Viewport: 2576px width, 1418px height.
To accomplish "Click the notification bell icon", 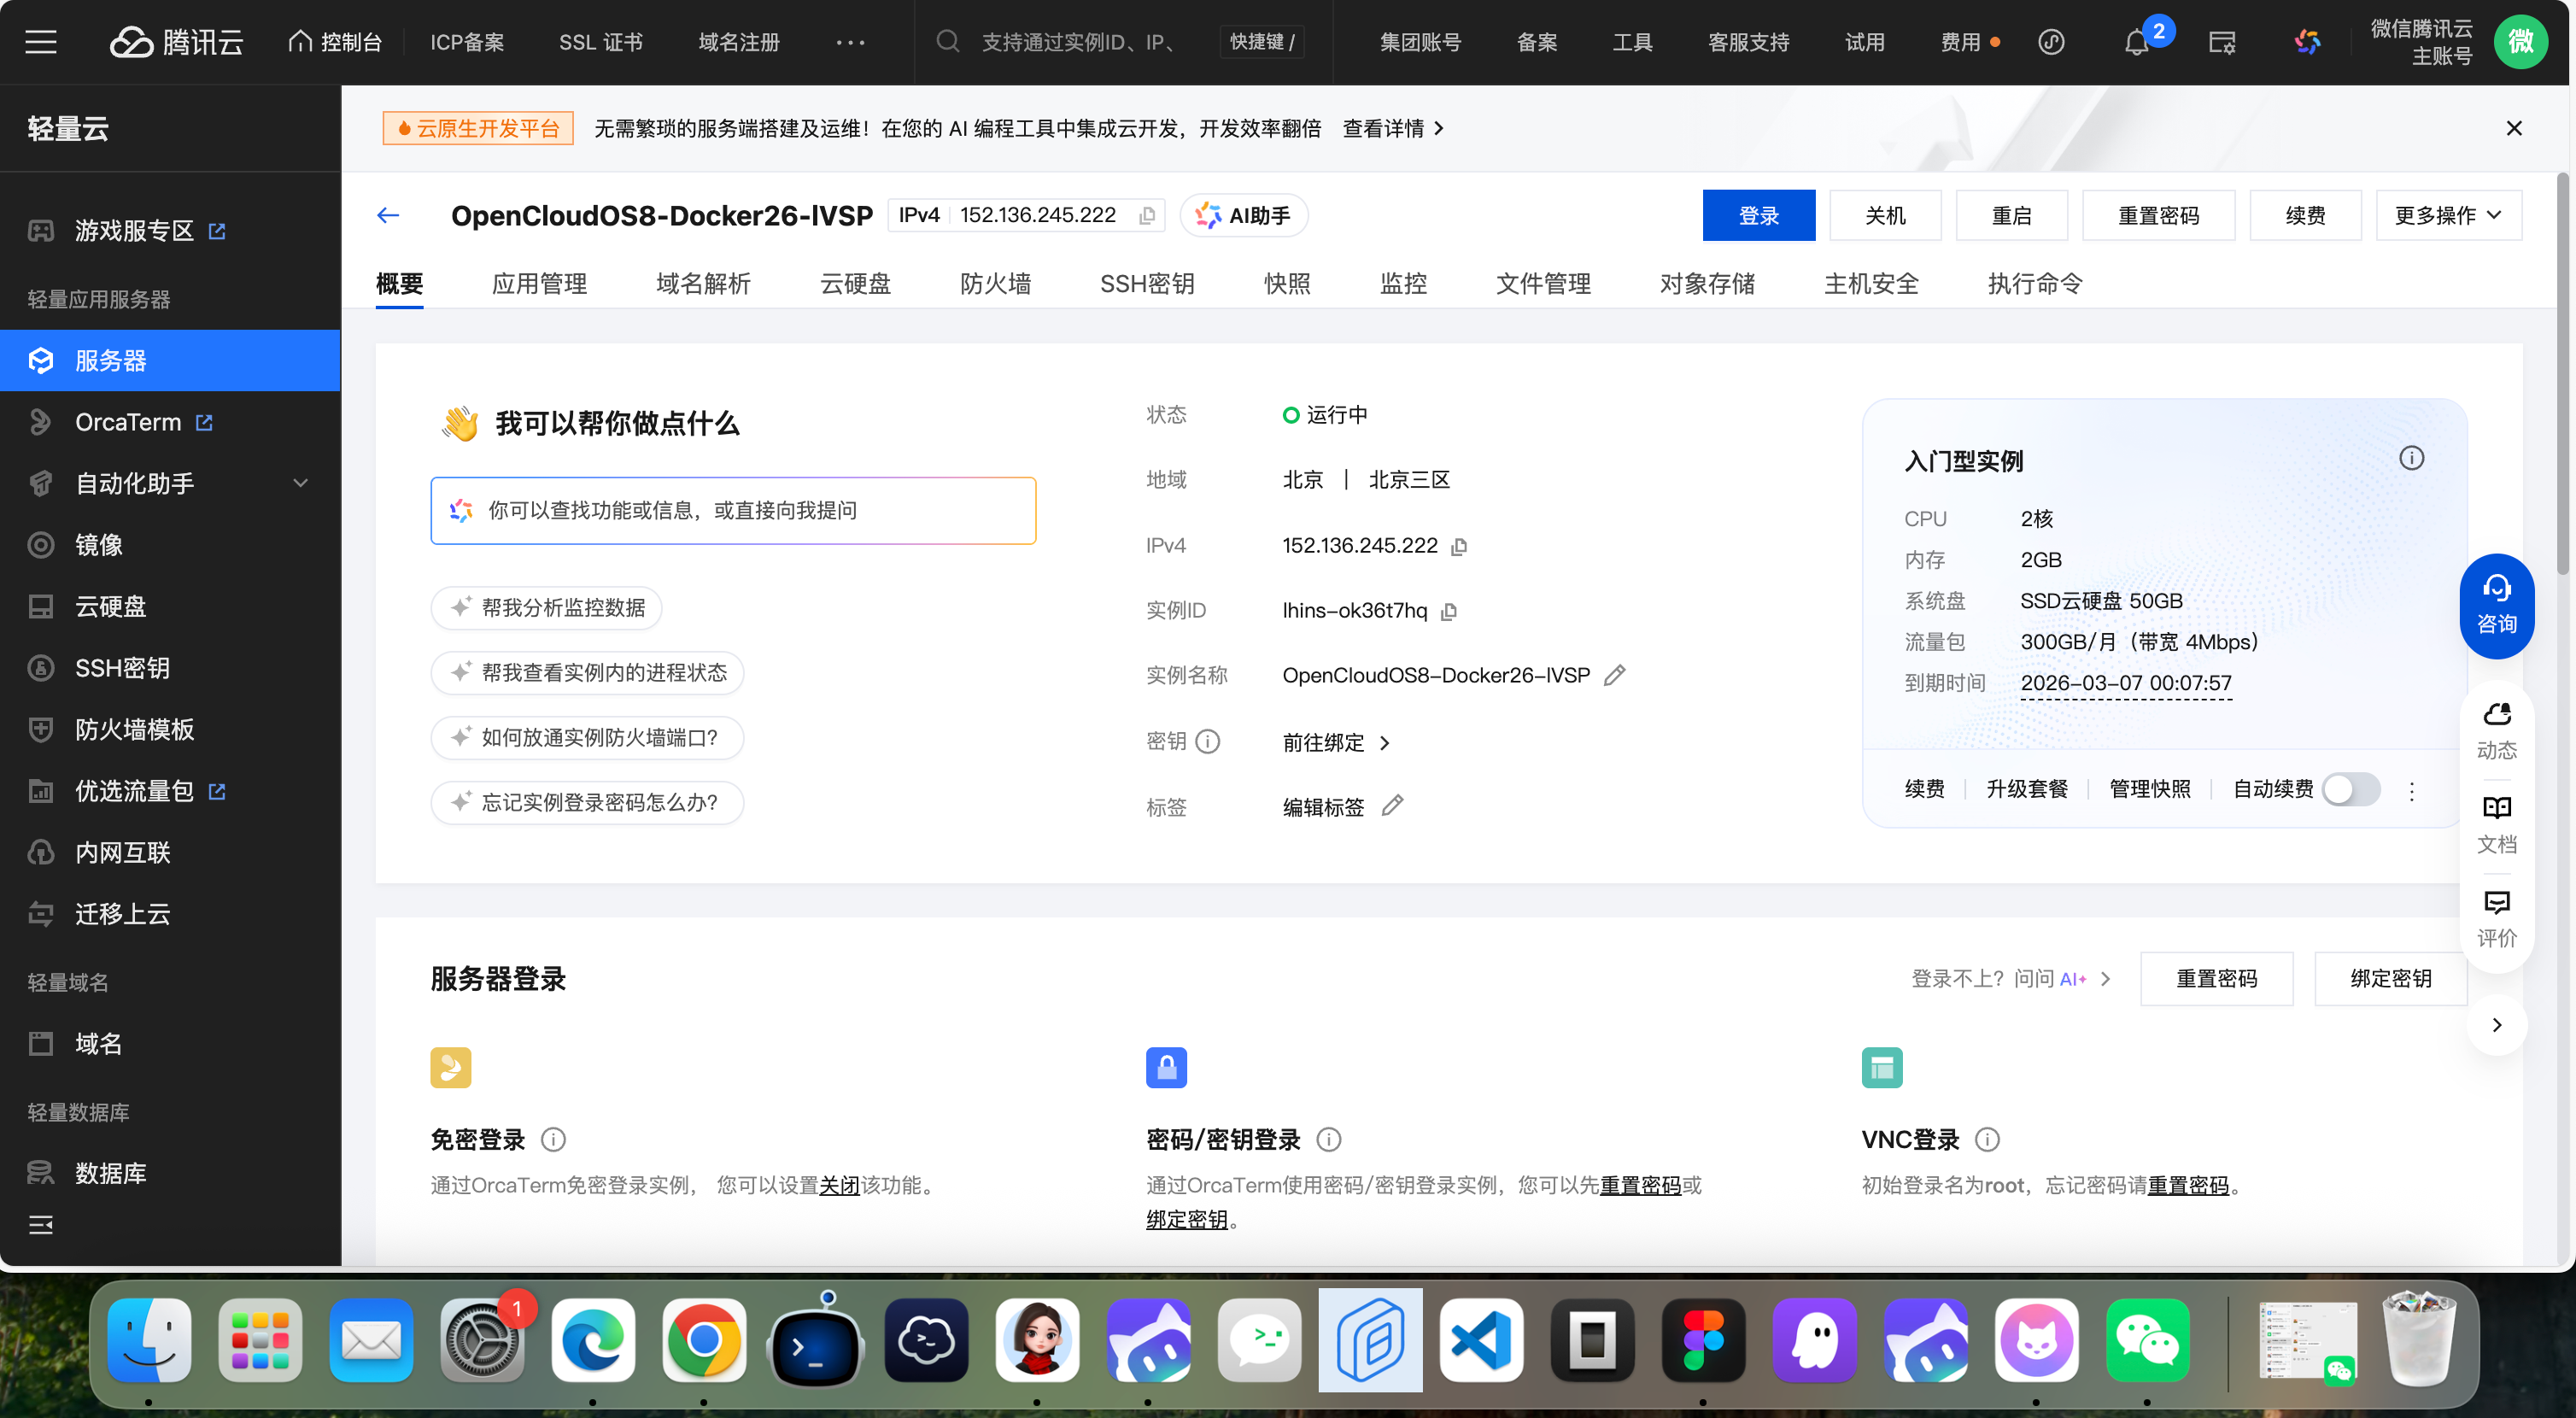I will click(2136, 42).
